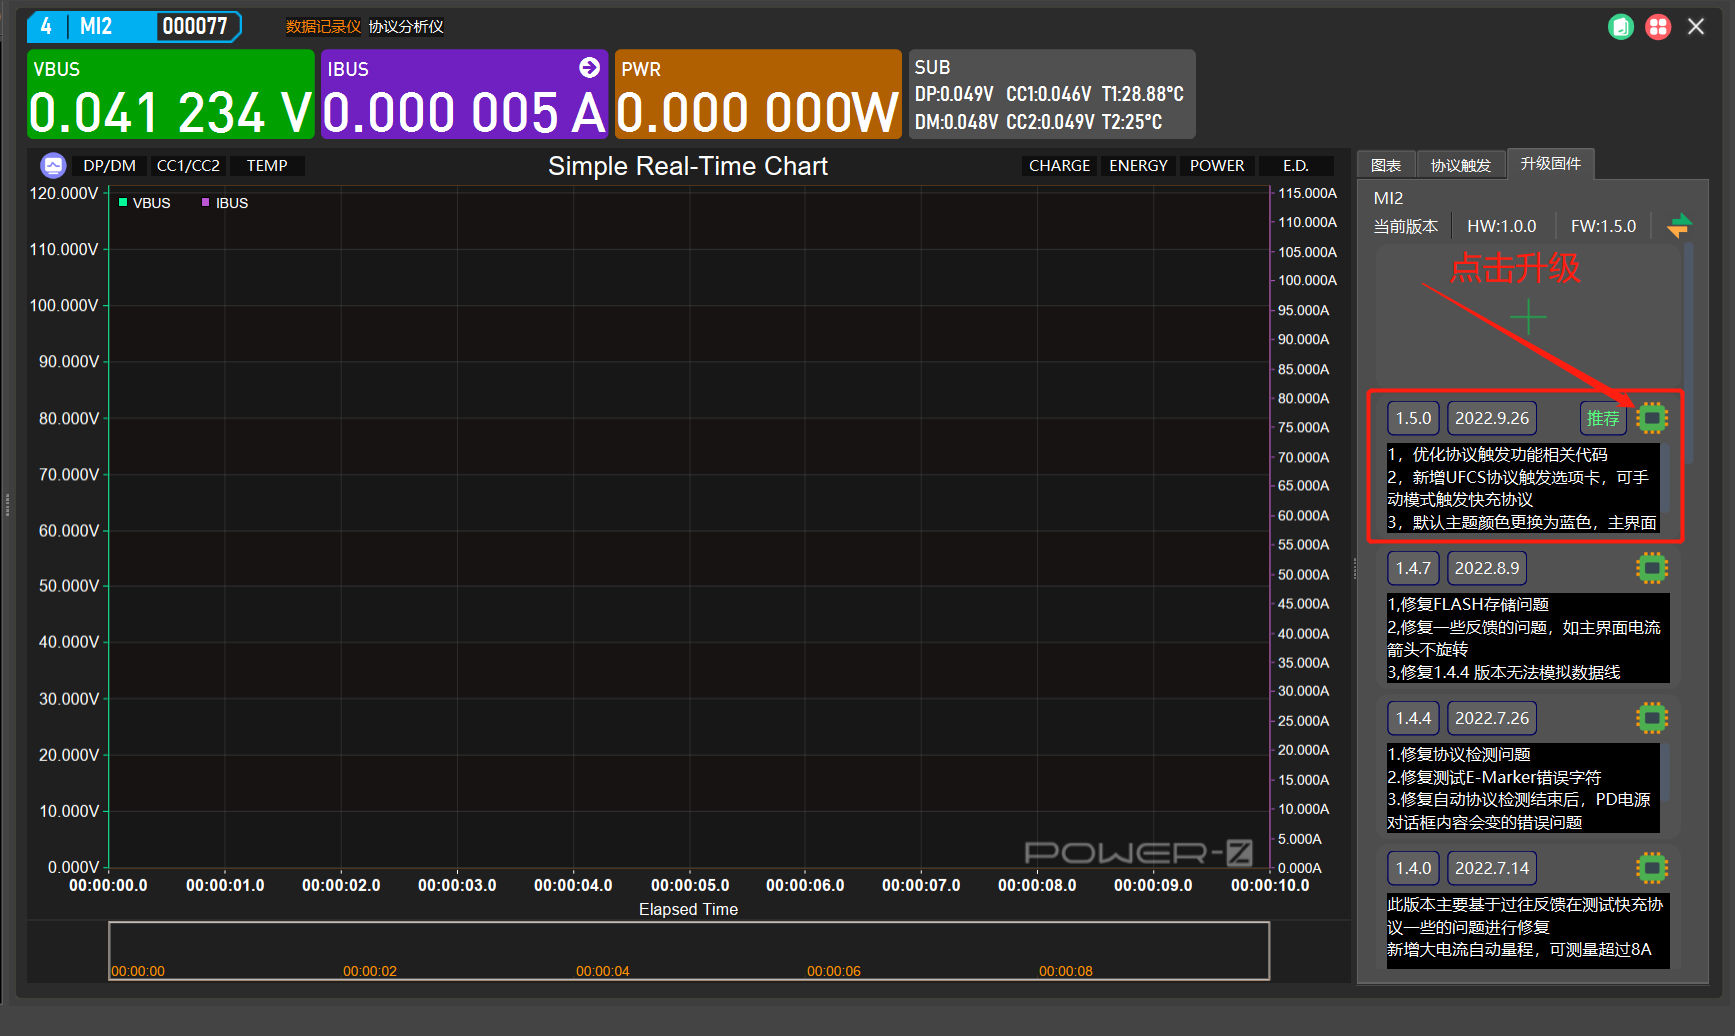Click the scrollbar of the 1.5.0 changelog box
This screenshot has width=1735, height=1036.
click(1665, 476)
